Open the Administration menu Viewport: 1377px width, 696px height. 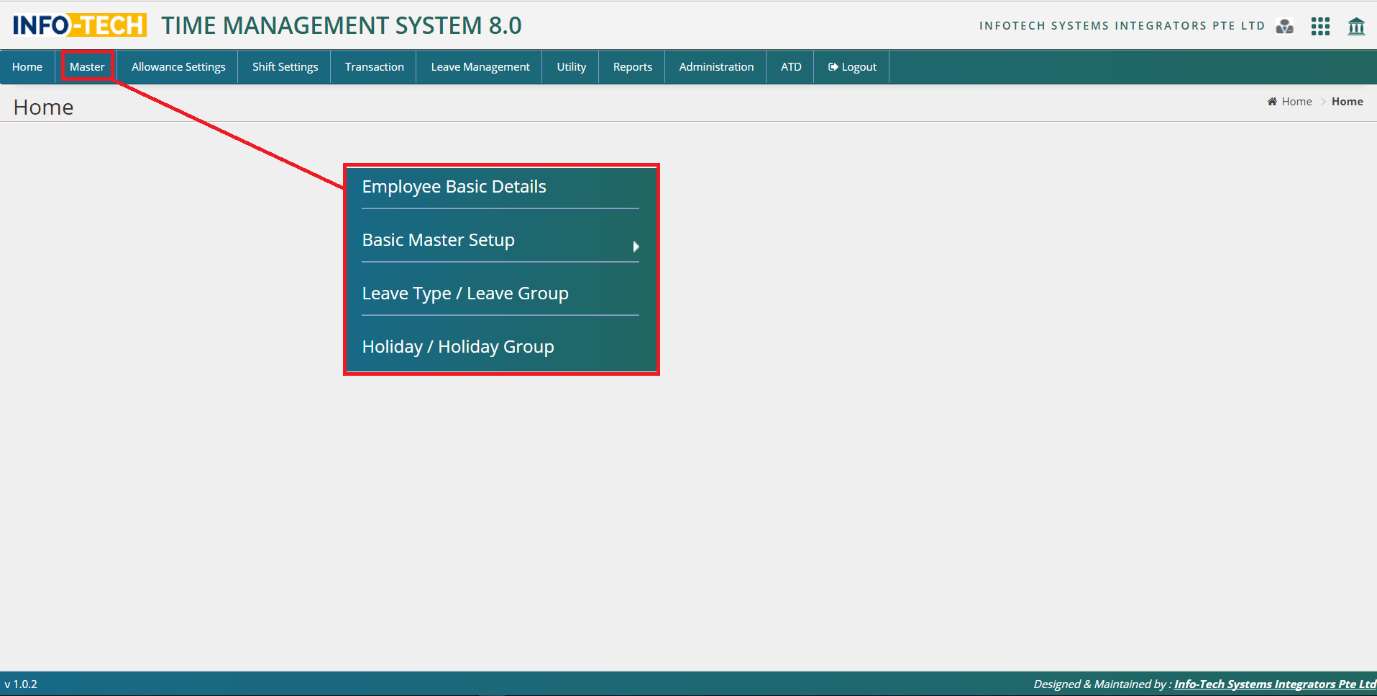tap(716, 67)
